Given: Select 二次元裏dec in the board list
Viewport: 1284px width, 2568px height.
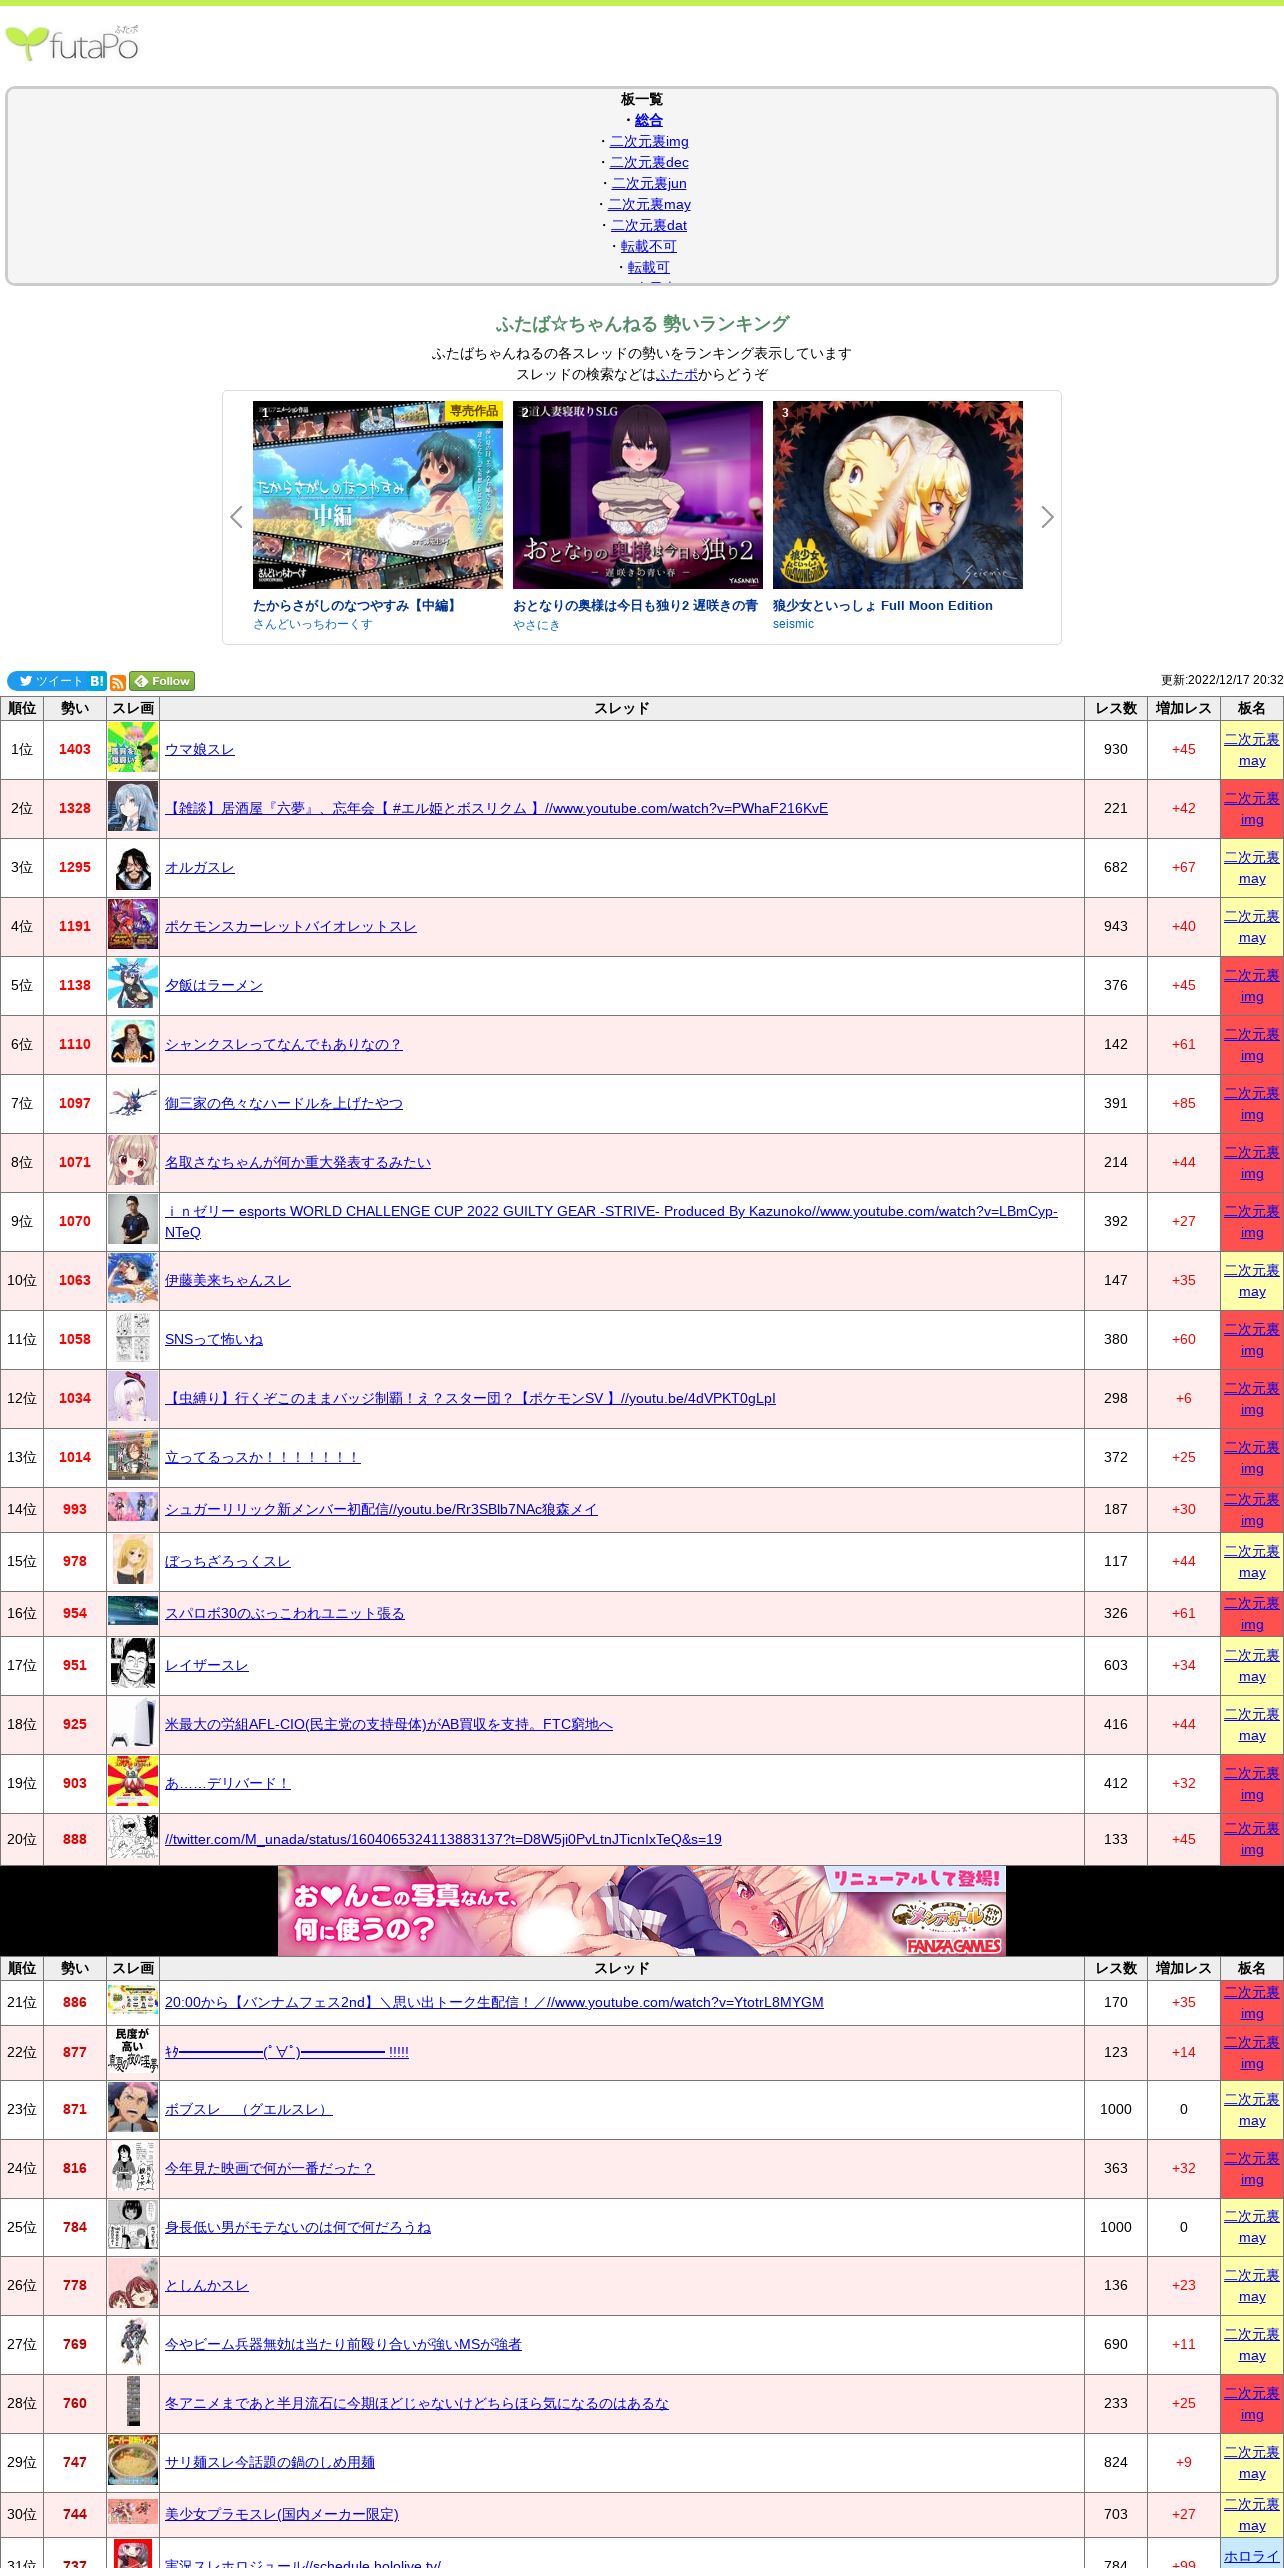Looking at the screenshot, I should coord(649,162).
